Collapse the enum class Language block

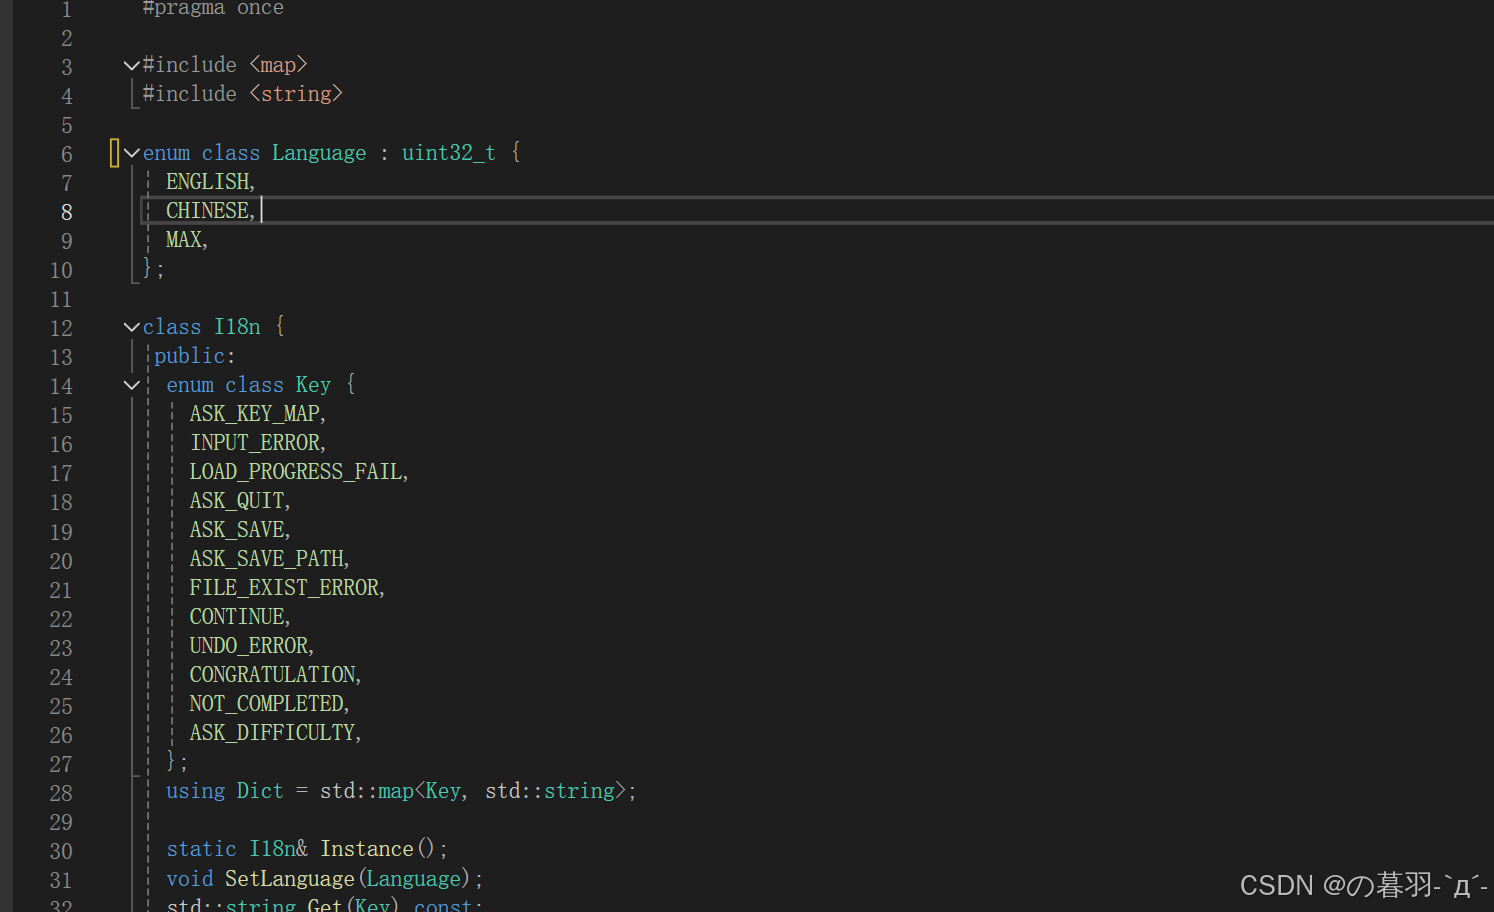click(131, 152)
